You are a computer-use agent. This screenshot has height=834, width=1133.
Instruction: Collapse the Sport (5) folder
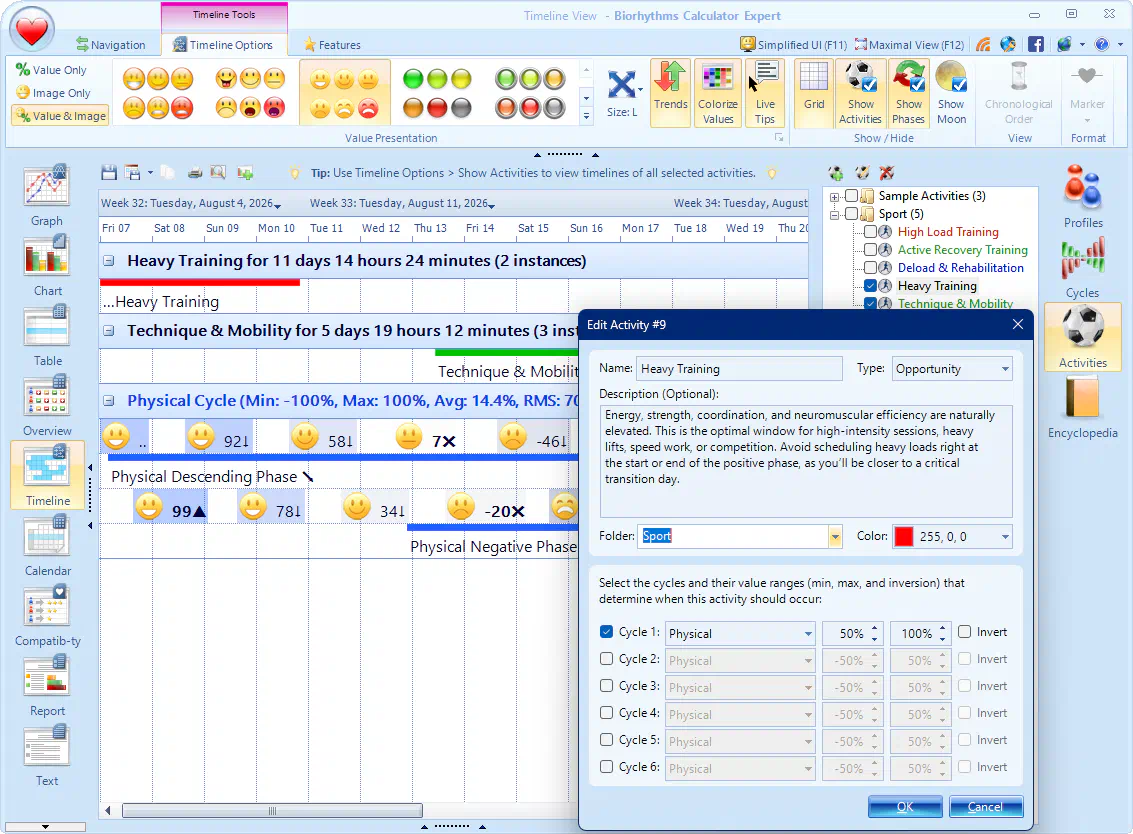(835, 215)
